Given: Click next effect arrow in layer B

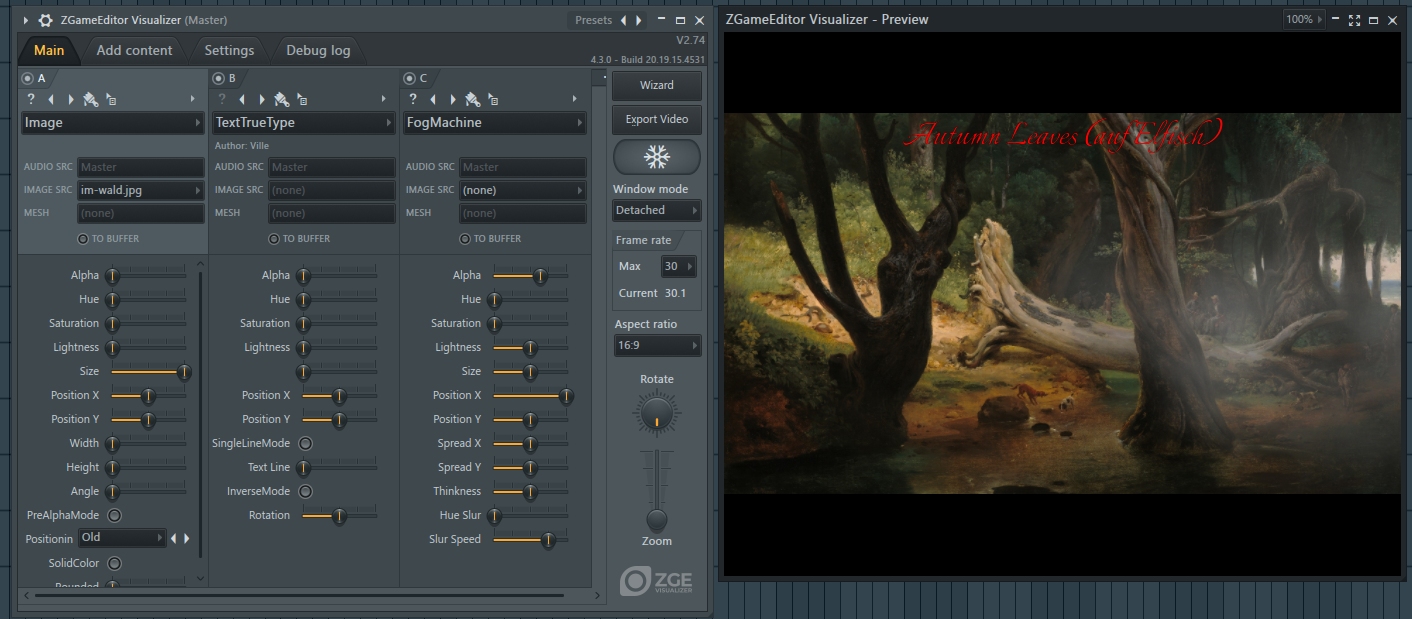Looking at the screenshot, I should (262, 99).
